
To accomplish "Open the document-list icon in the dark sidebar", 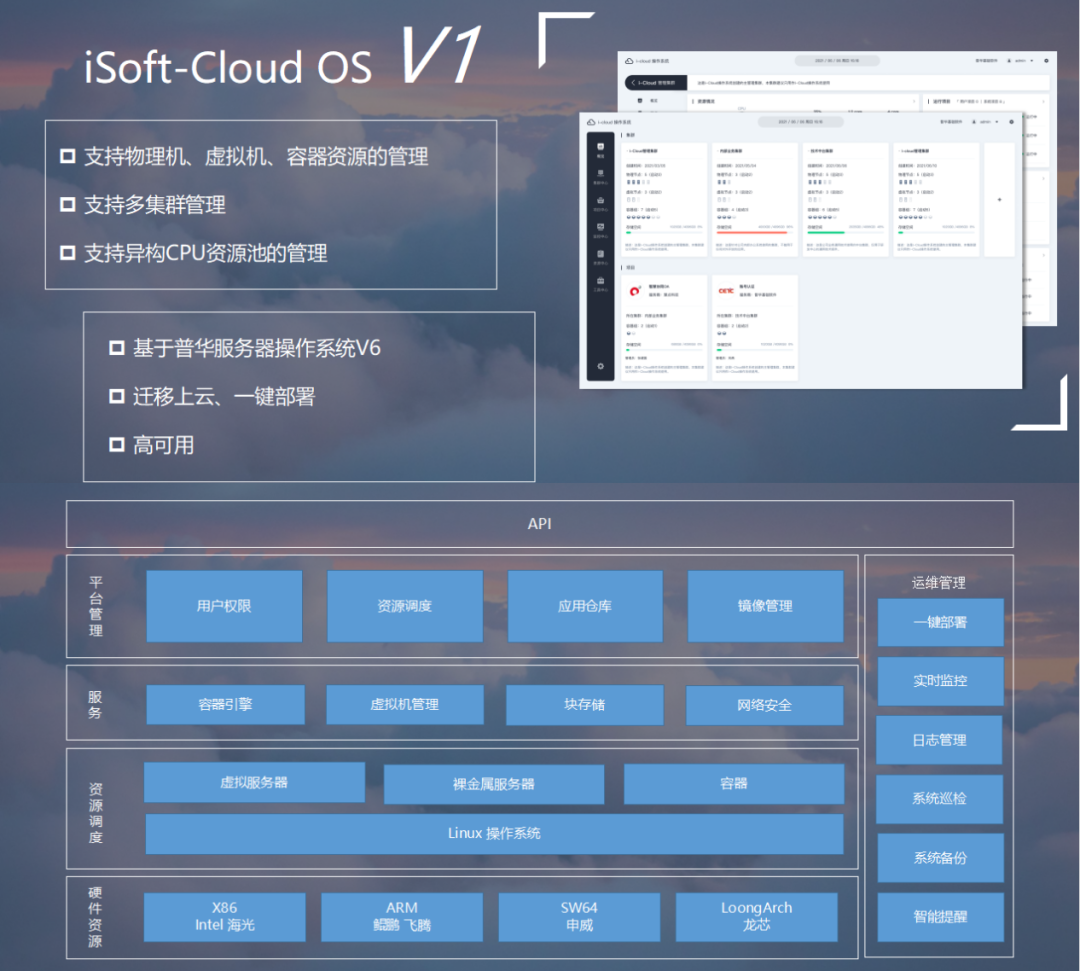I will coord(601,253).
